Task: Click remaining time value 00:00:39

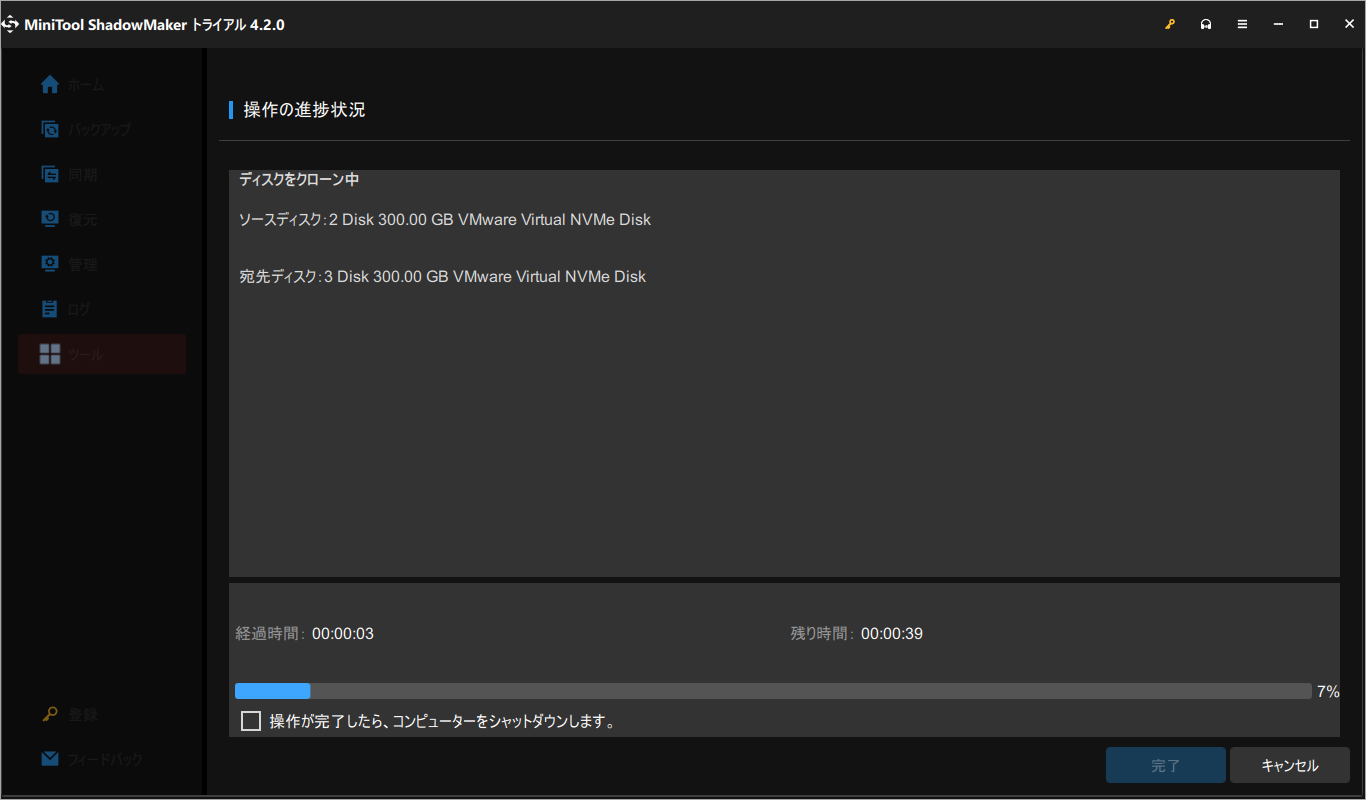Action: tap(892, 634)
